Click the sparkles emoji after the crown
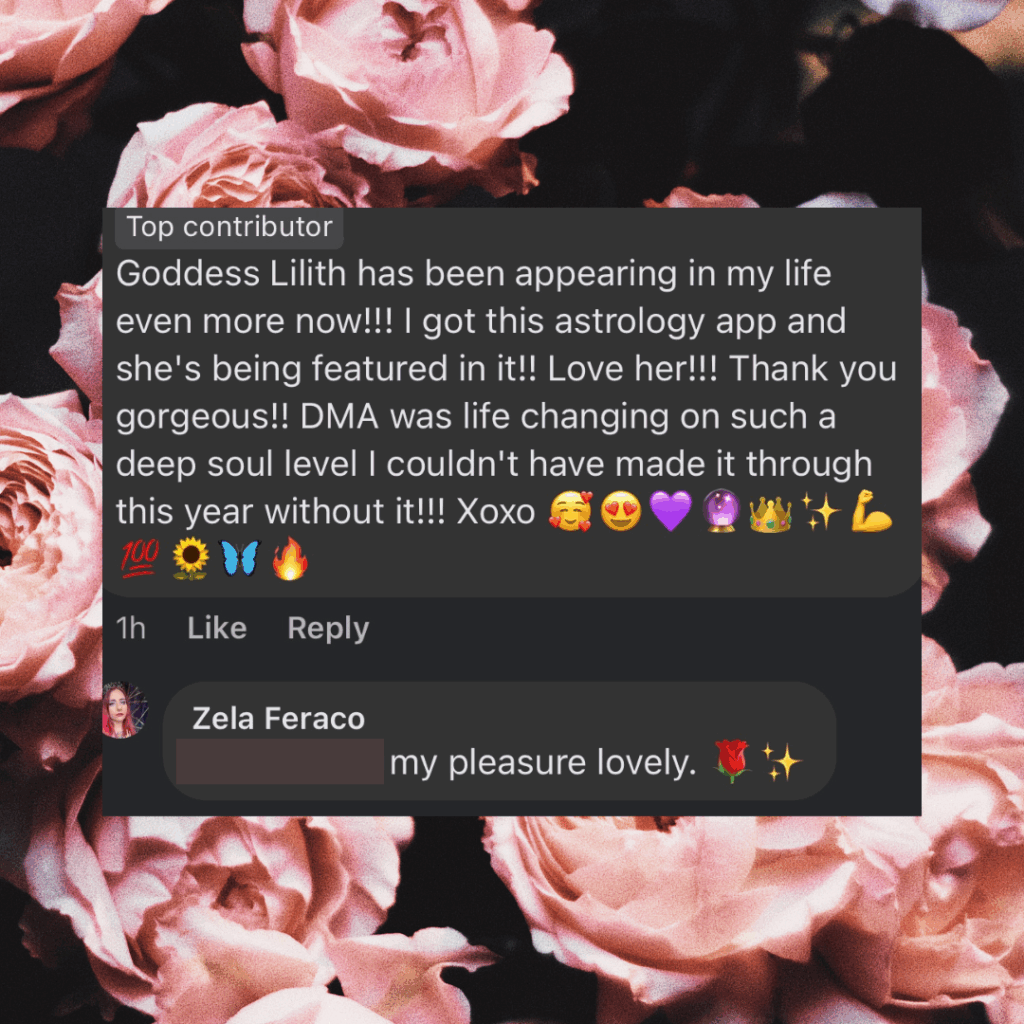 point(820,511)
